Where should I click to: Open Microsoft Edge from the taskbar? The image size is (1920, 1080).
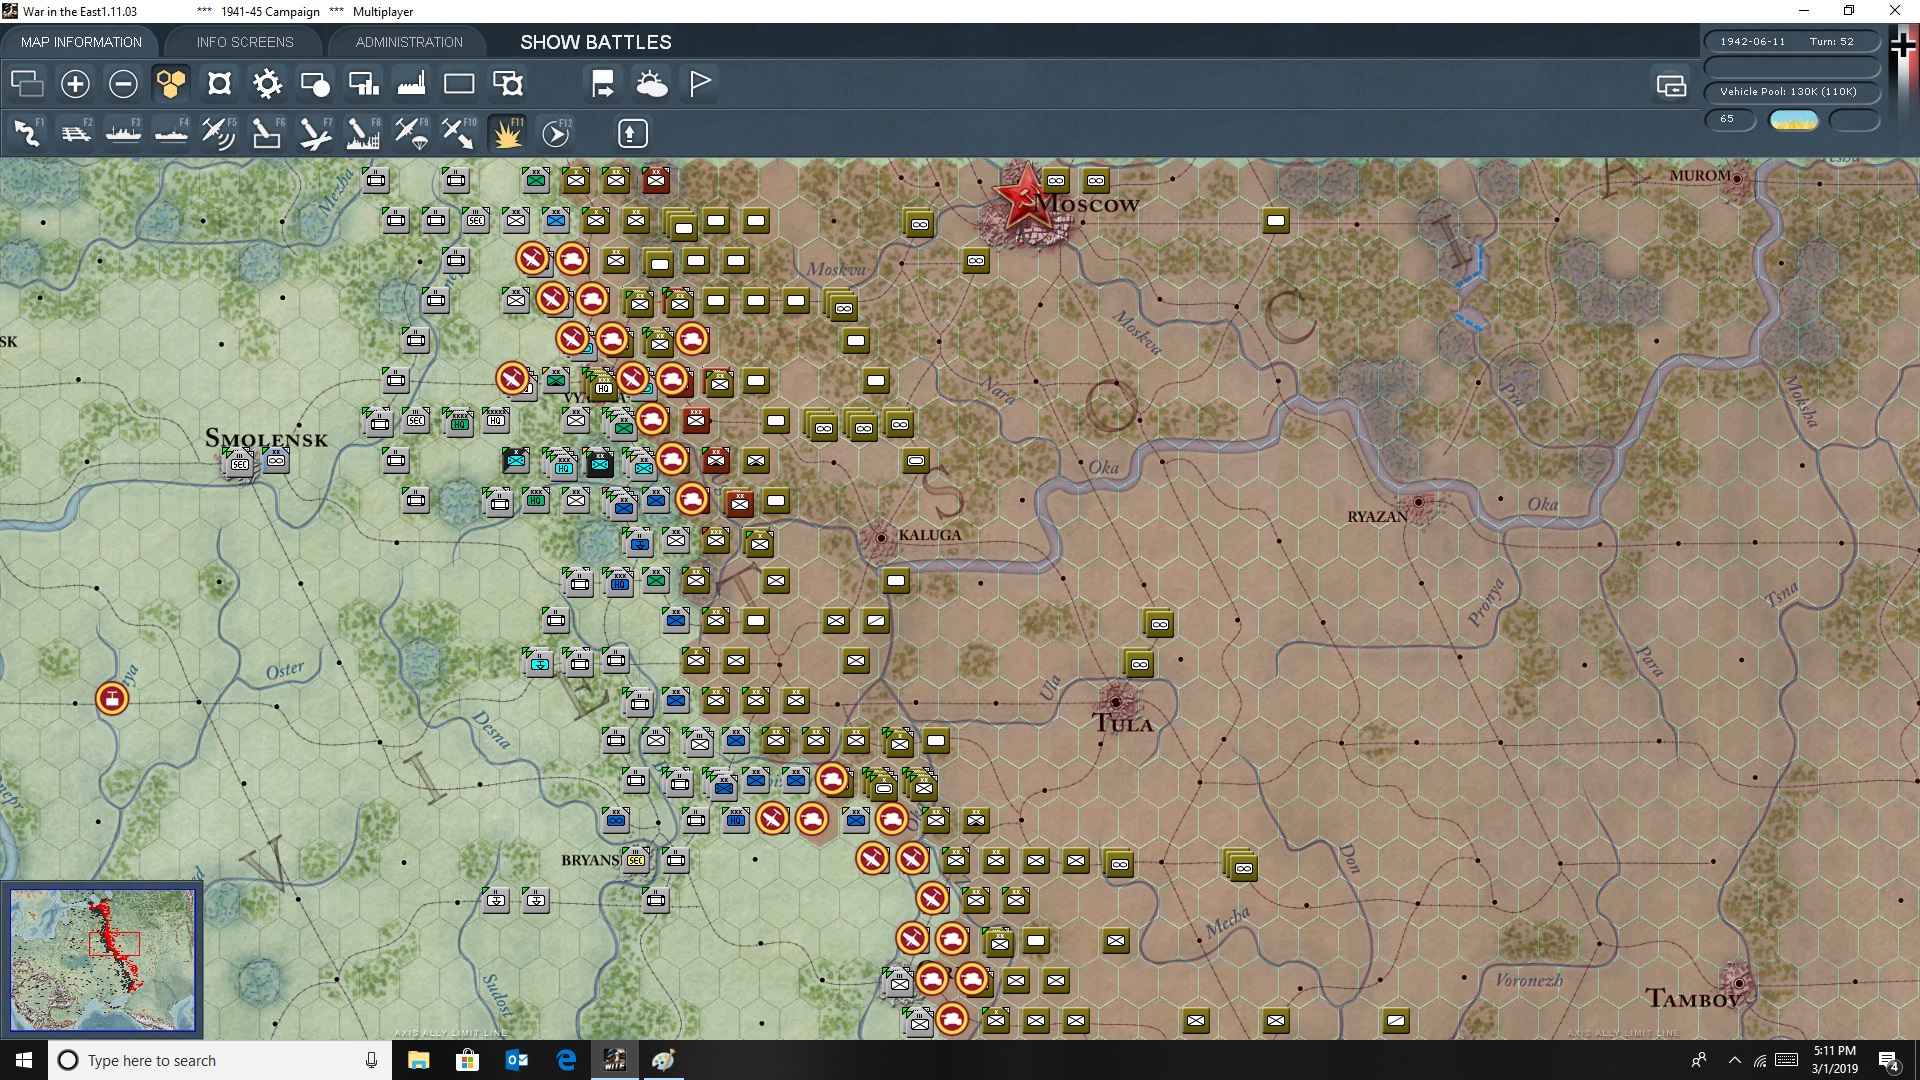(x=566, y=1060)
